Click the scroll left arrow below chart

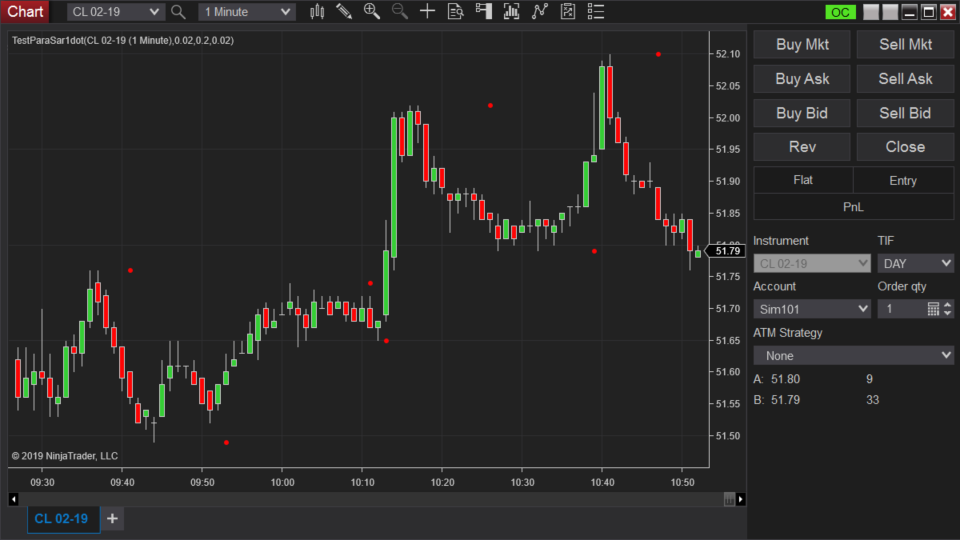(13, 500)
